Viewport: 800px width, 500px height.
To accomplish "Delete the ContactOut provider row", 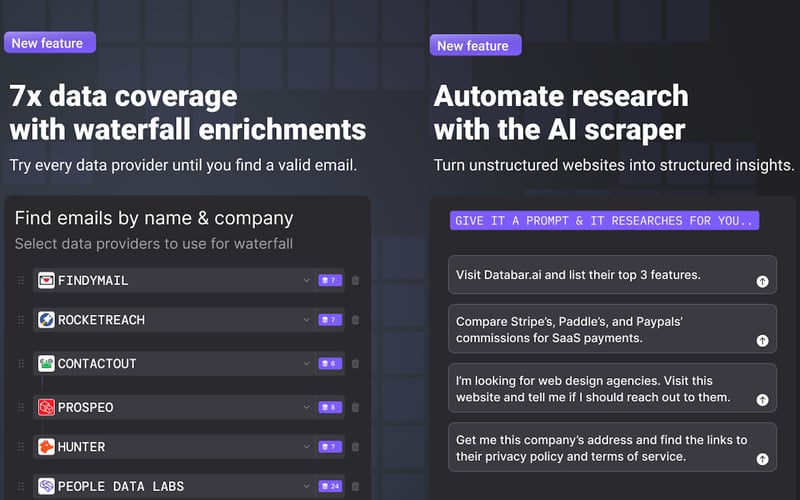I will click(x=356, y=364).
